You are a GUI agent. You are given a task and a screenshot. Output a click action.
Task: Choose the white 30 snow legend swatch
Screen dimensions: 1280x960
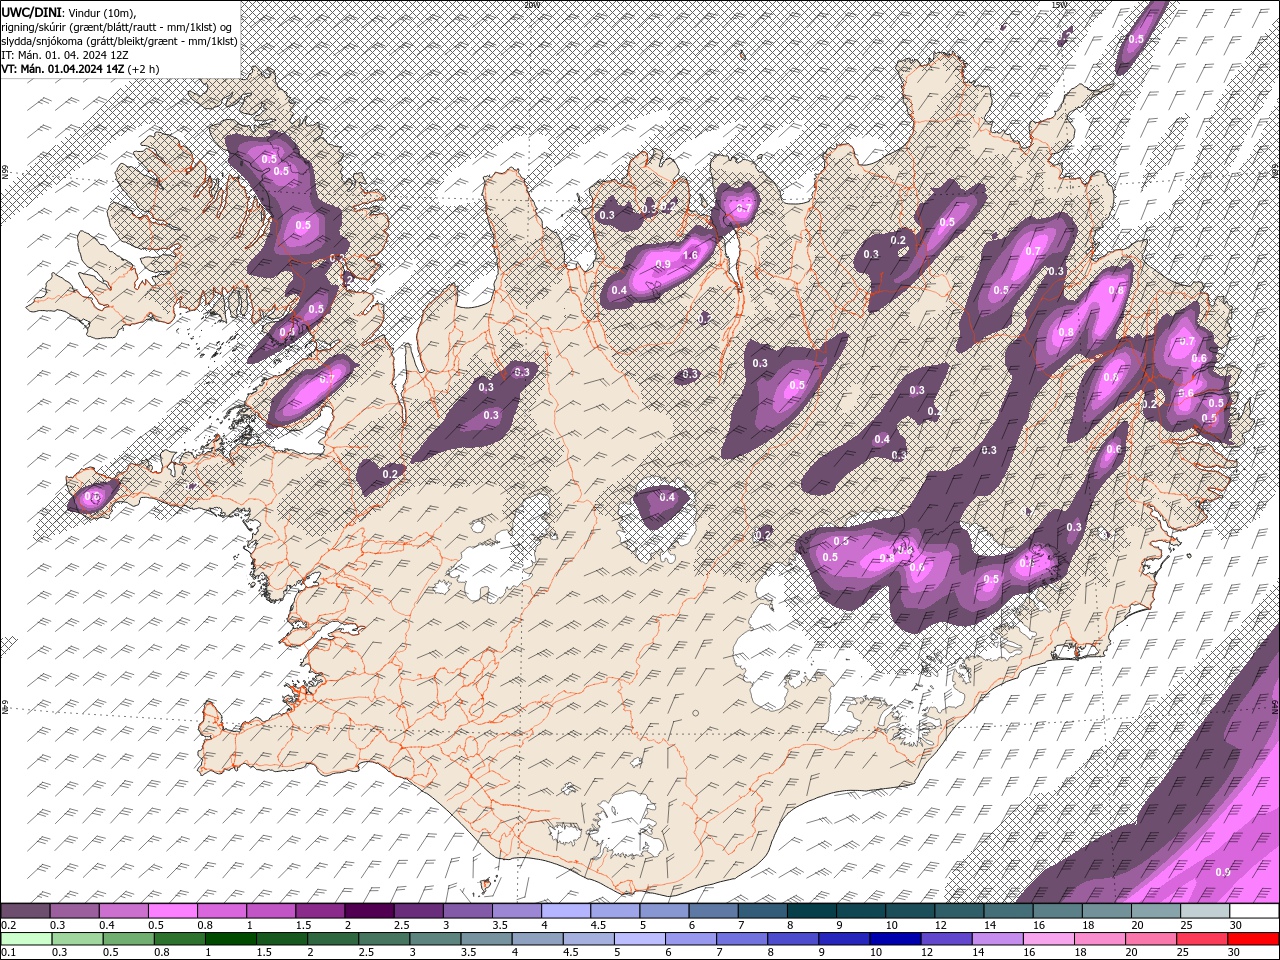point(1254,911)
